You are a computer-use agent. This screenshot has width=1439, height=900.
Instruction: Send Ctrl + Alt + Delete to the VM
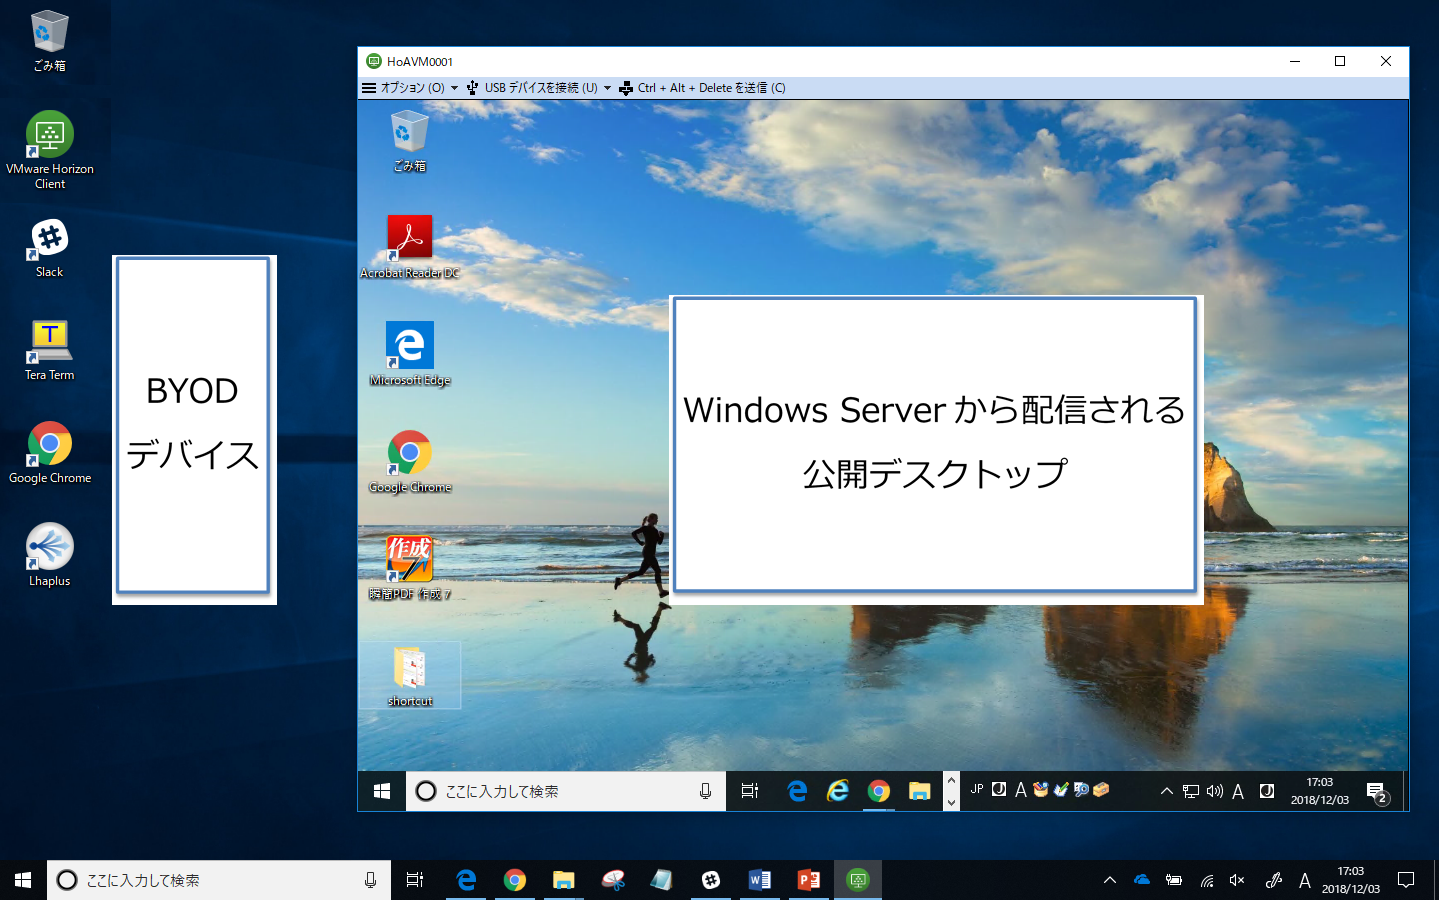(703, 88)
